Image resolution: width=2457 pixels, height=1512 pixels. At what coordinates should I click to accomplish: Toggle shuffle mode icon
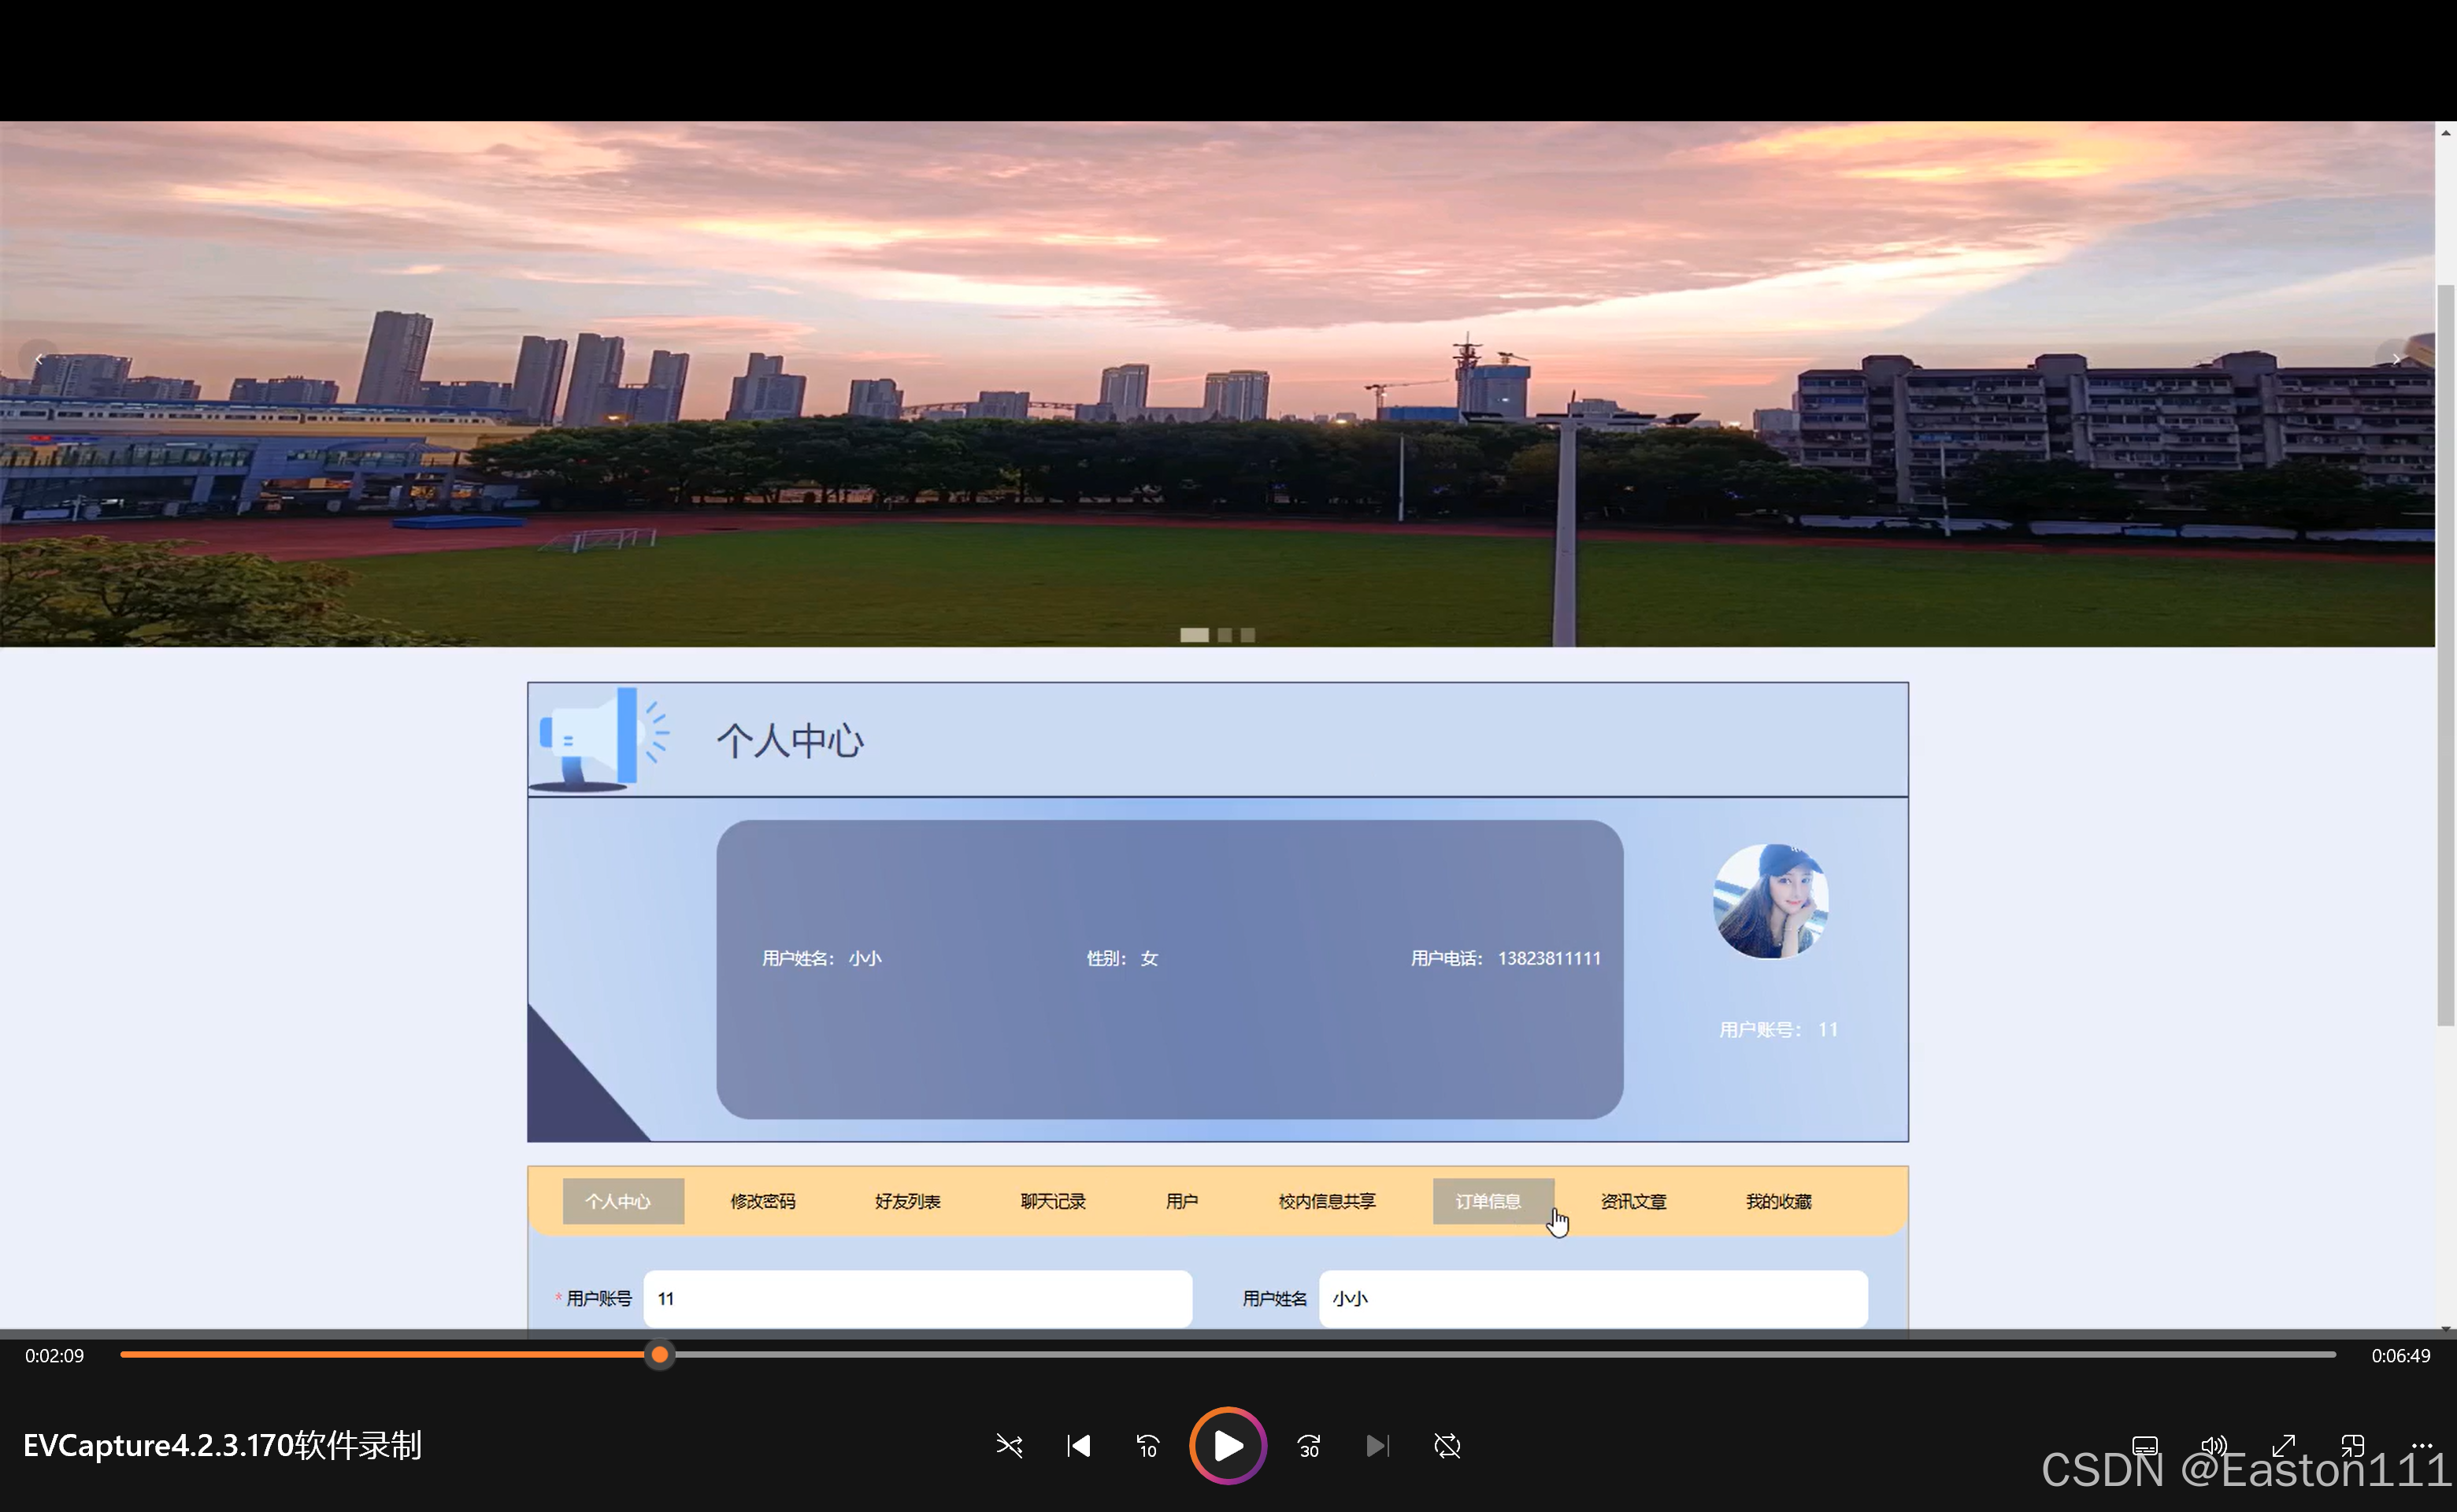1009,1446
